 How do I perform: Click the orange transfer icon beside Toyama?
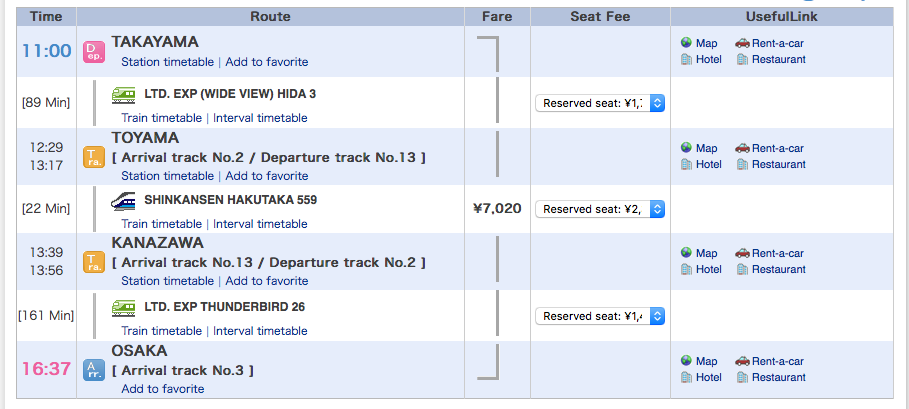[x=93, y=156]
